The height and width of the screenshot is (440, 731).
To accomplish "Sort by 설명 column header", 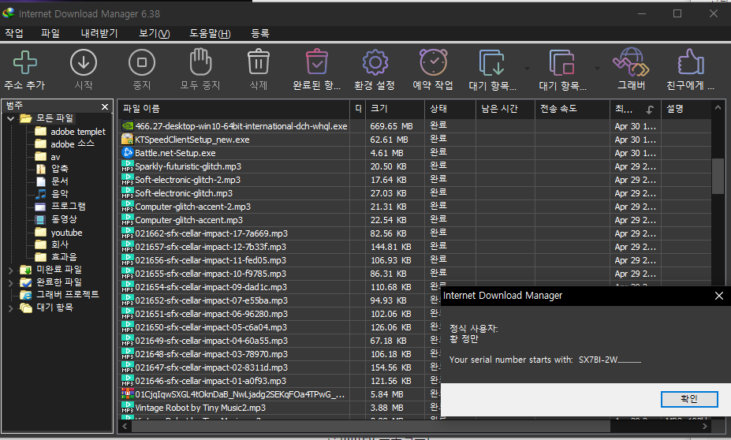I will click(x=686, y=109).
